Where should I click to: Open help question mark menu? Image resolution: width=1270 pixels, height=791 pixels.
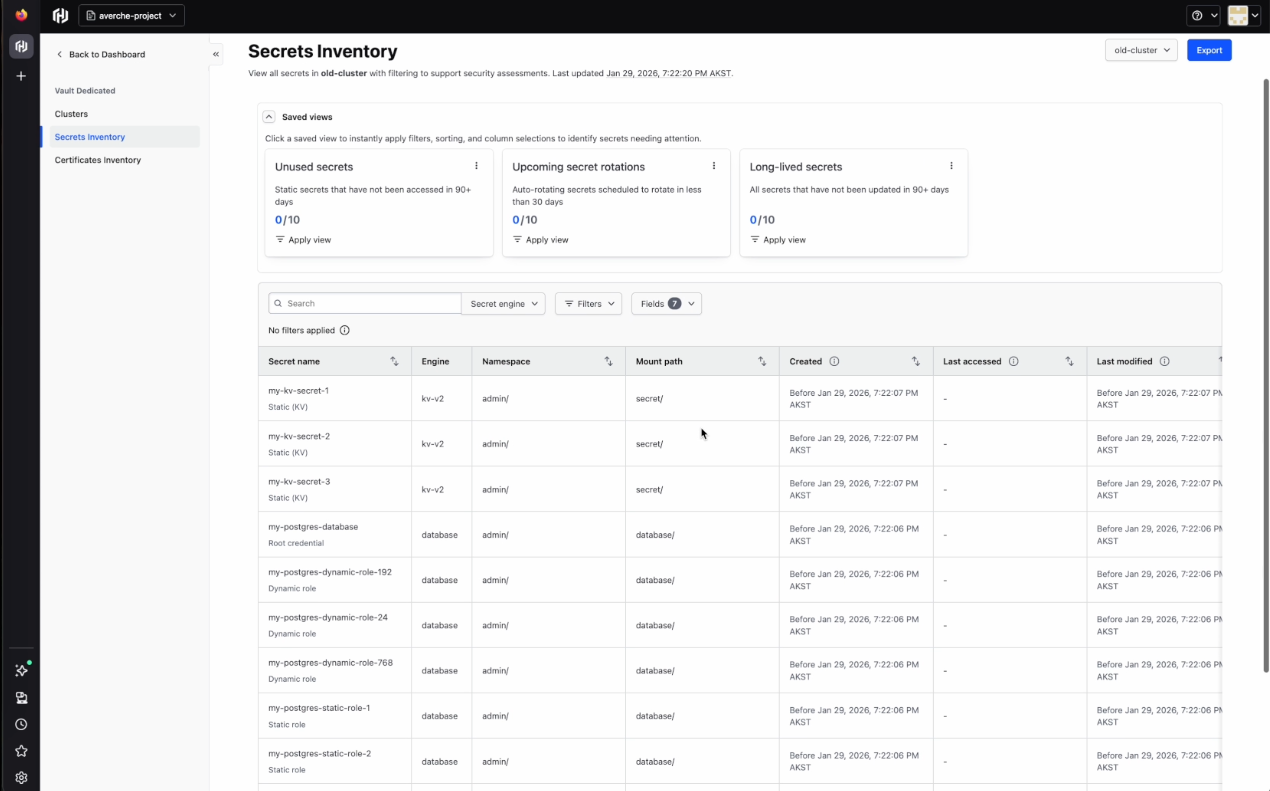[x=1203, y=16]
